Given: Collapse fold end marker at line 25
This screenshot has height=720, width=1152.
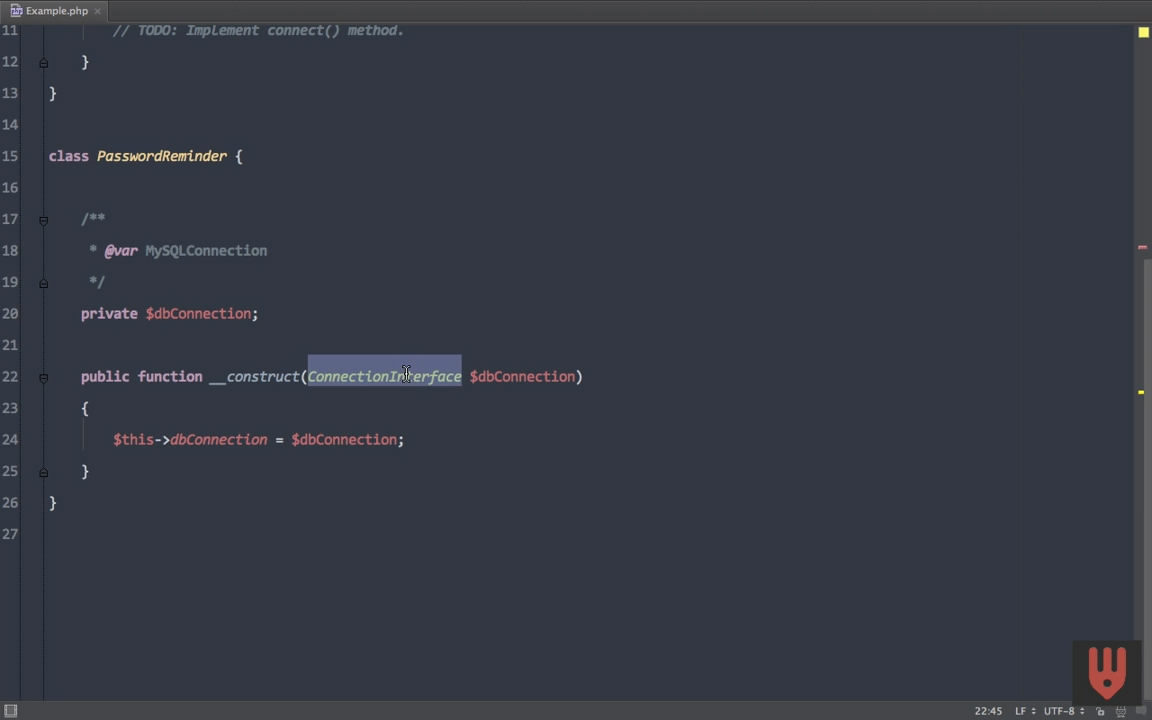Looking at the screenshot, I should pos(43,472).
